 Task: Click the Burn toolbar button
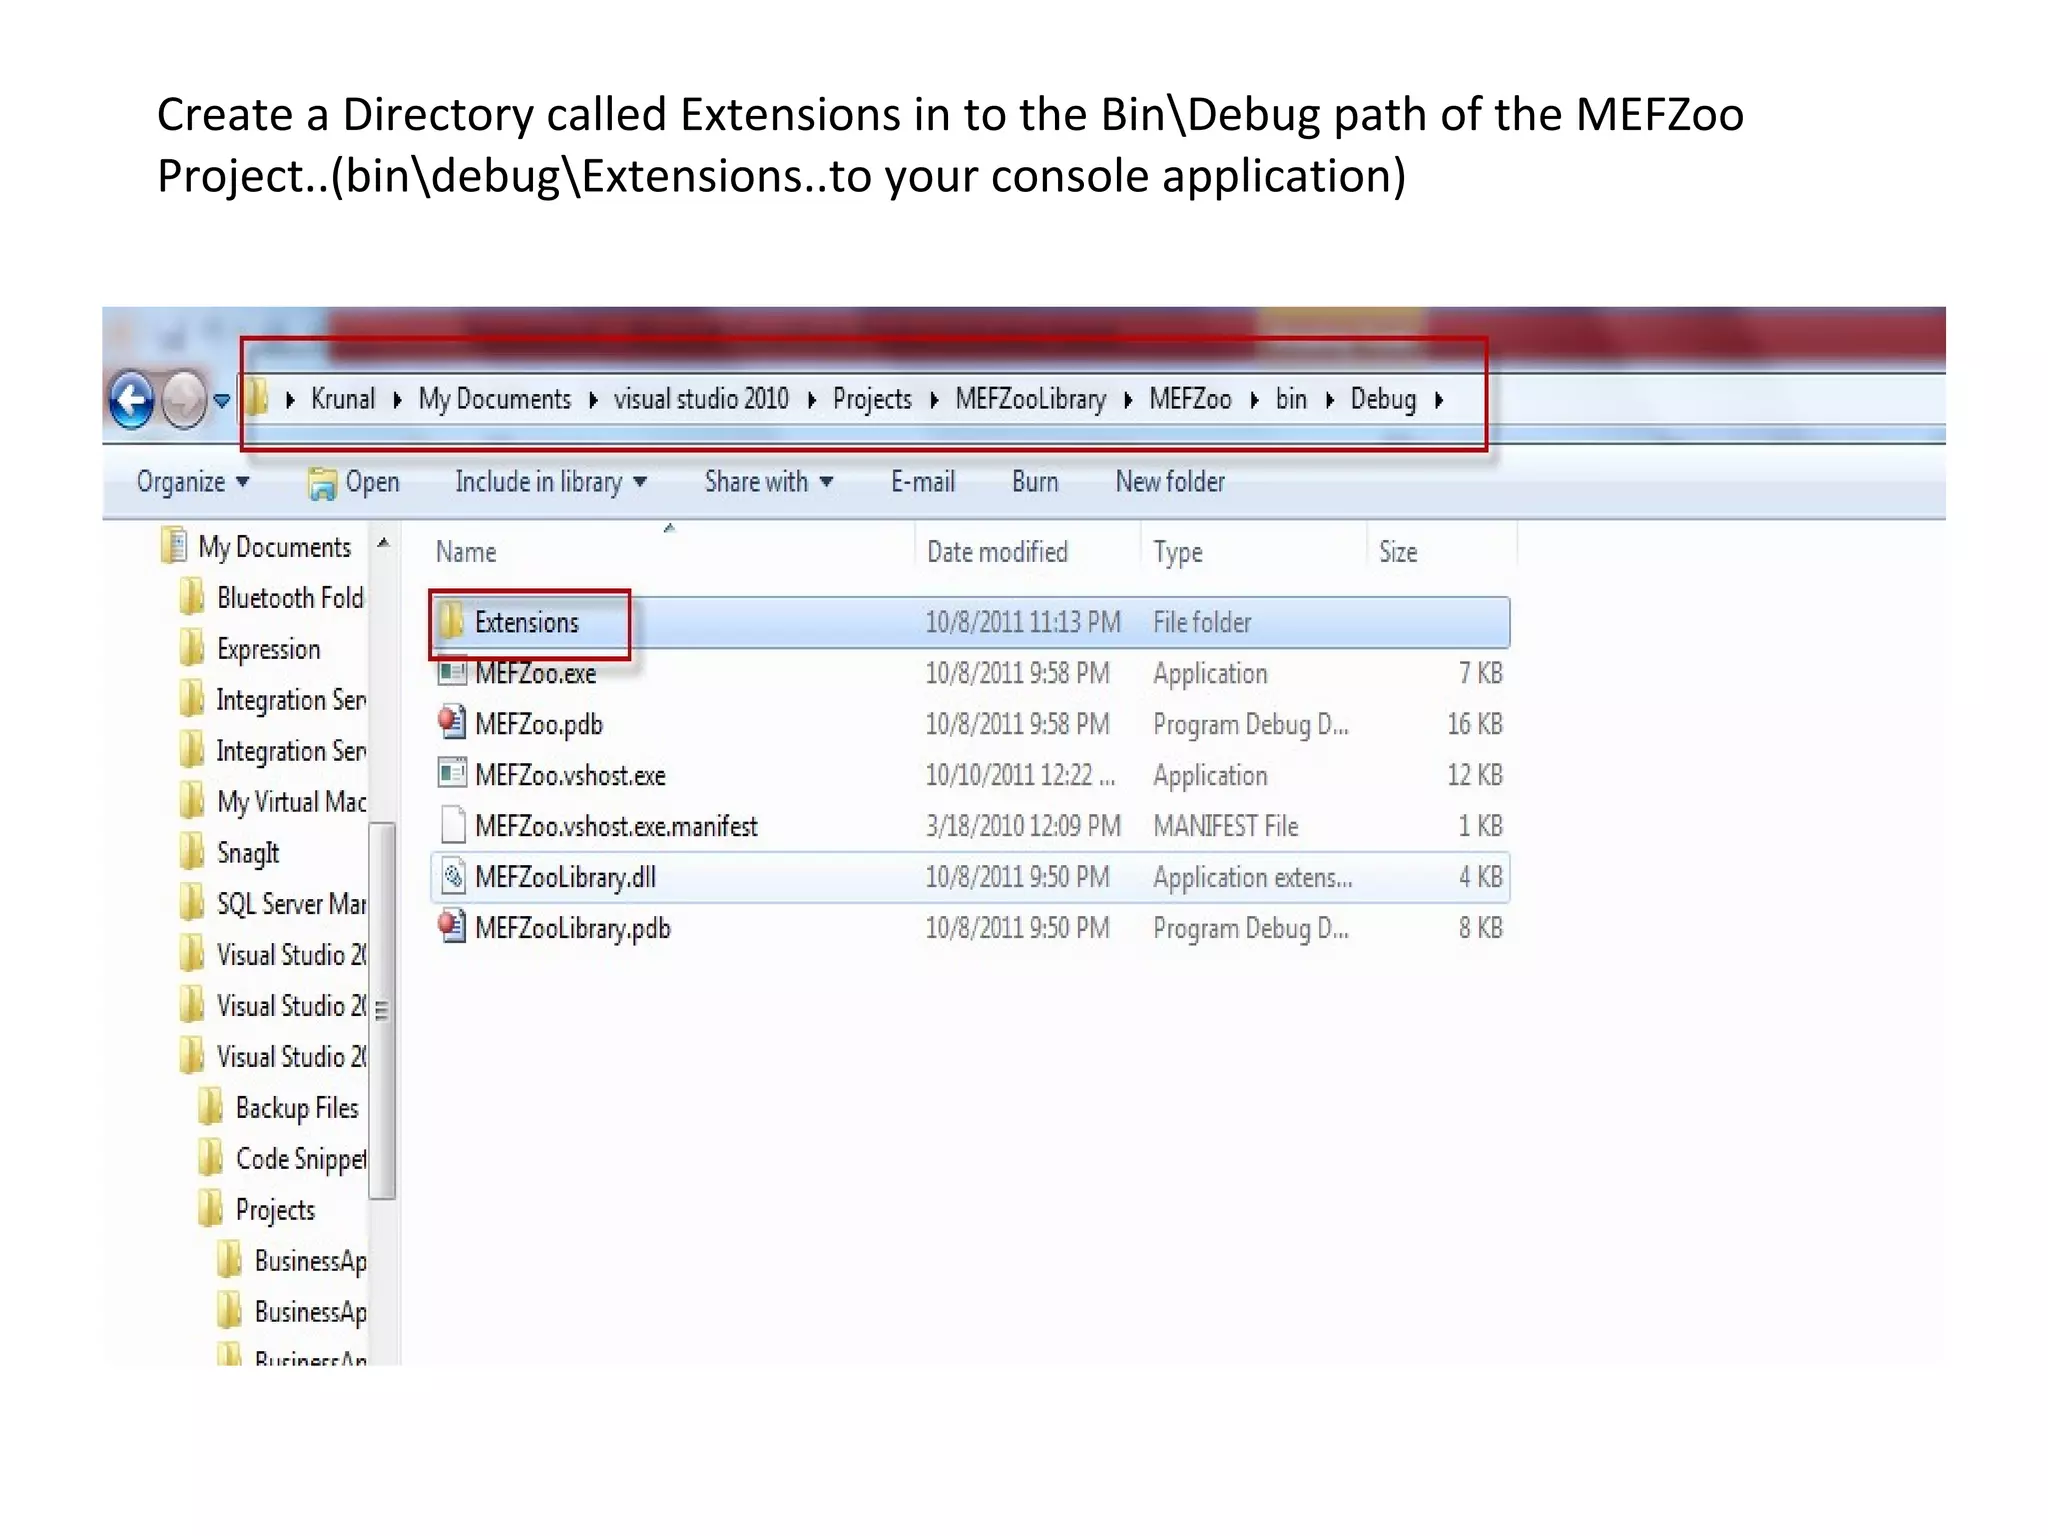[1034, 482]
